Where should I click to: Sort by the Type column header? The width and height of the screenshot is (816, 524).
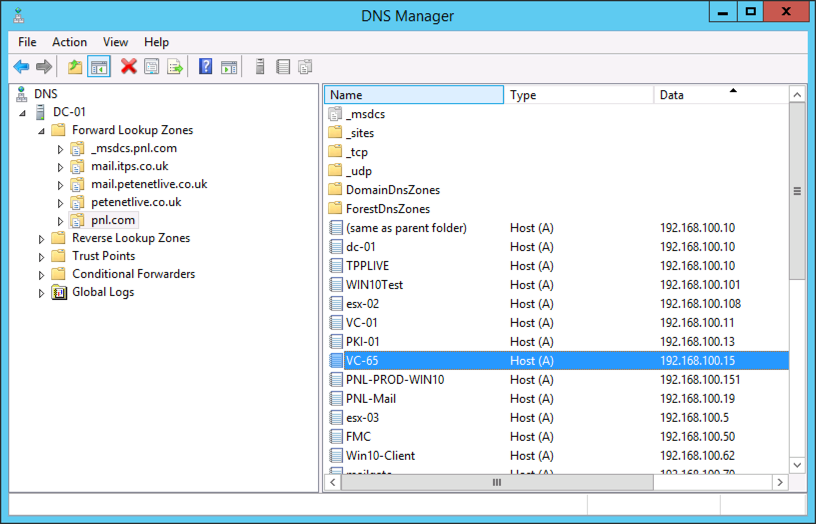579,95
